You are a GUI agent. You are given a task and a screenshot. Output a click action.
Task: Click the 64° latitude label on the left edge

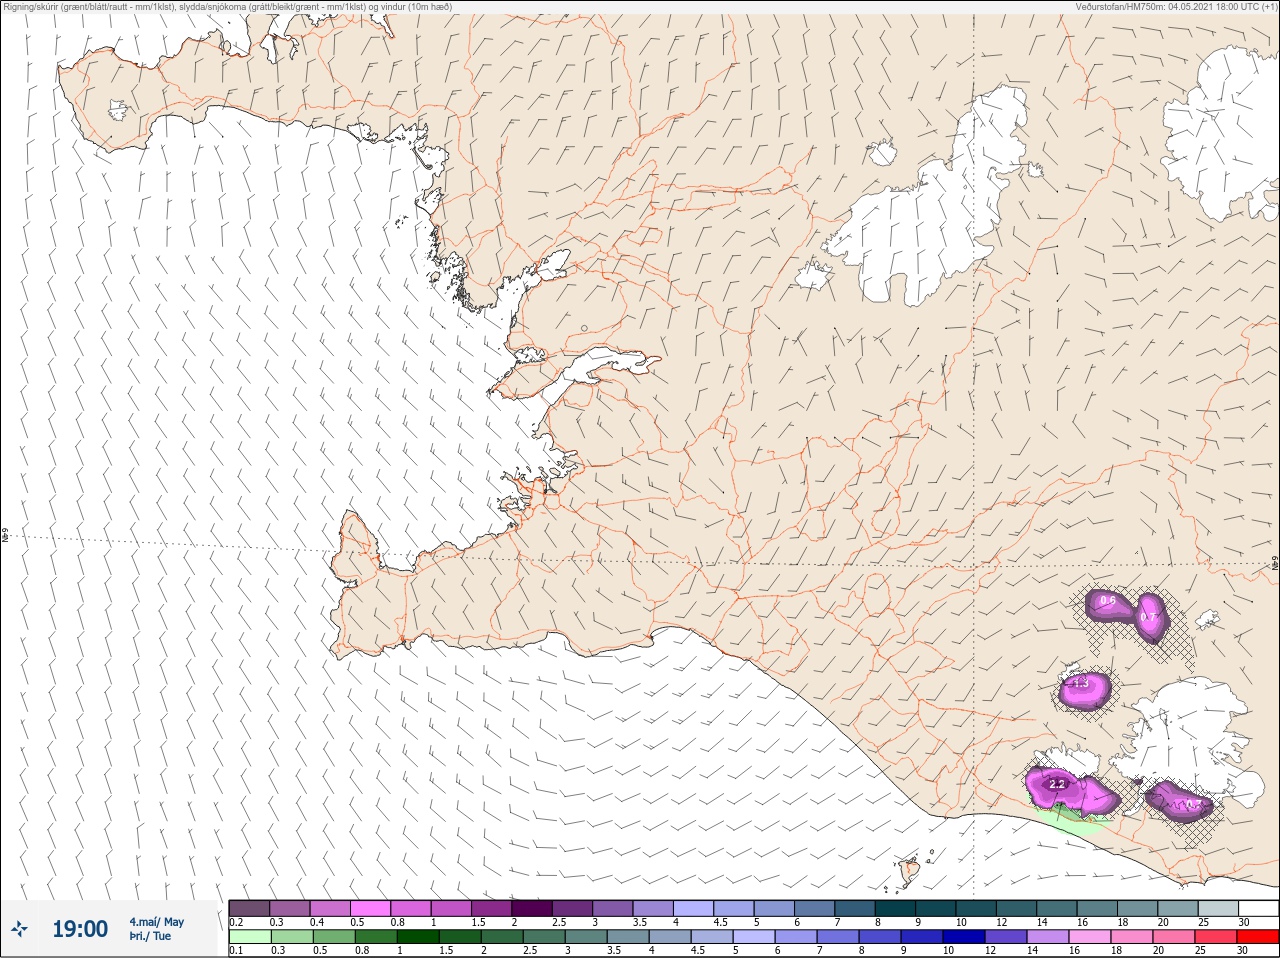5,537
